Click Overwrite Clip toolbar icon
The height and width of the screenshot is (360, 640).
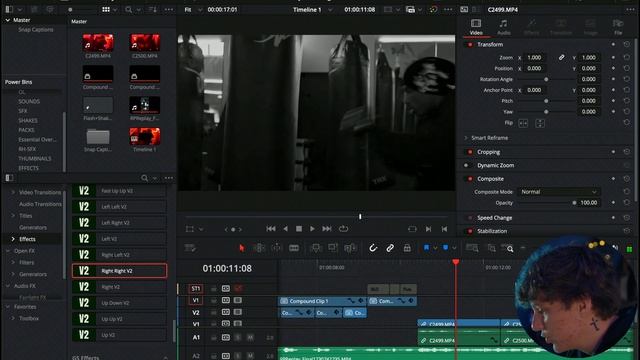click(333, 248)
